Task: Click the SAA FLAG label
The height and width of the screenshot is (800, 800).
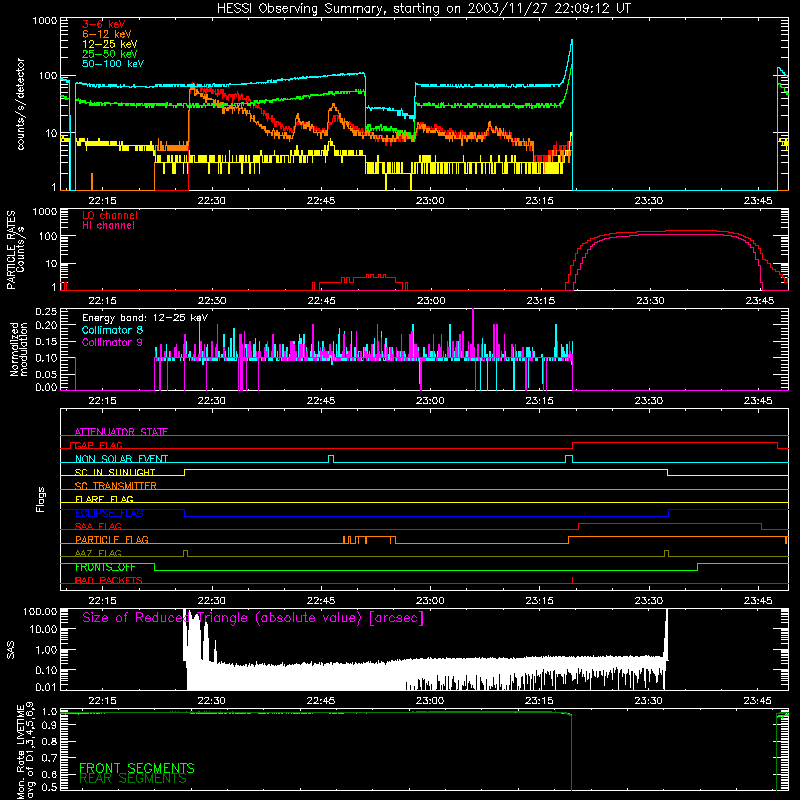Action: click(98, 527)
